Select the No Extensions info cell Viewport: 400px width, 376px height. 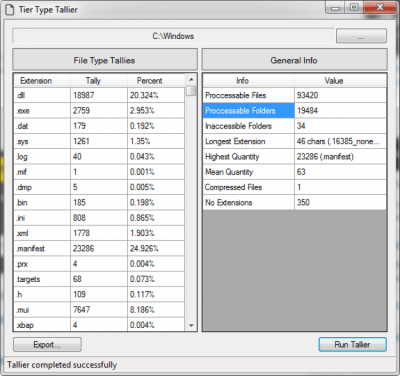click(248, 203)
